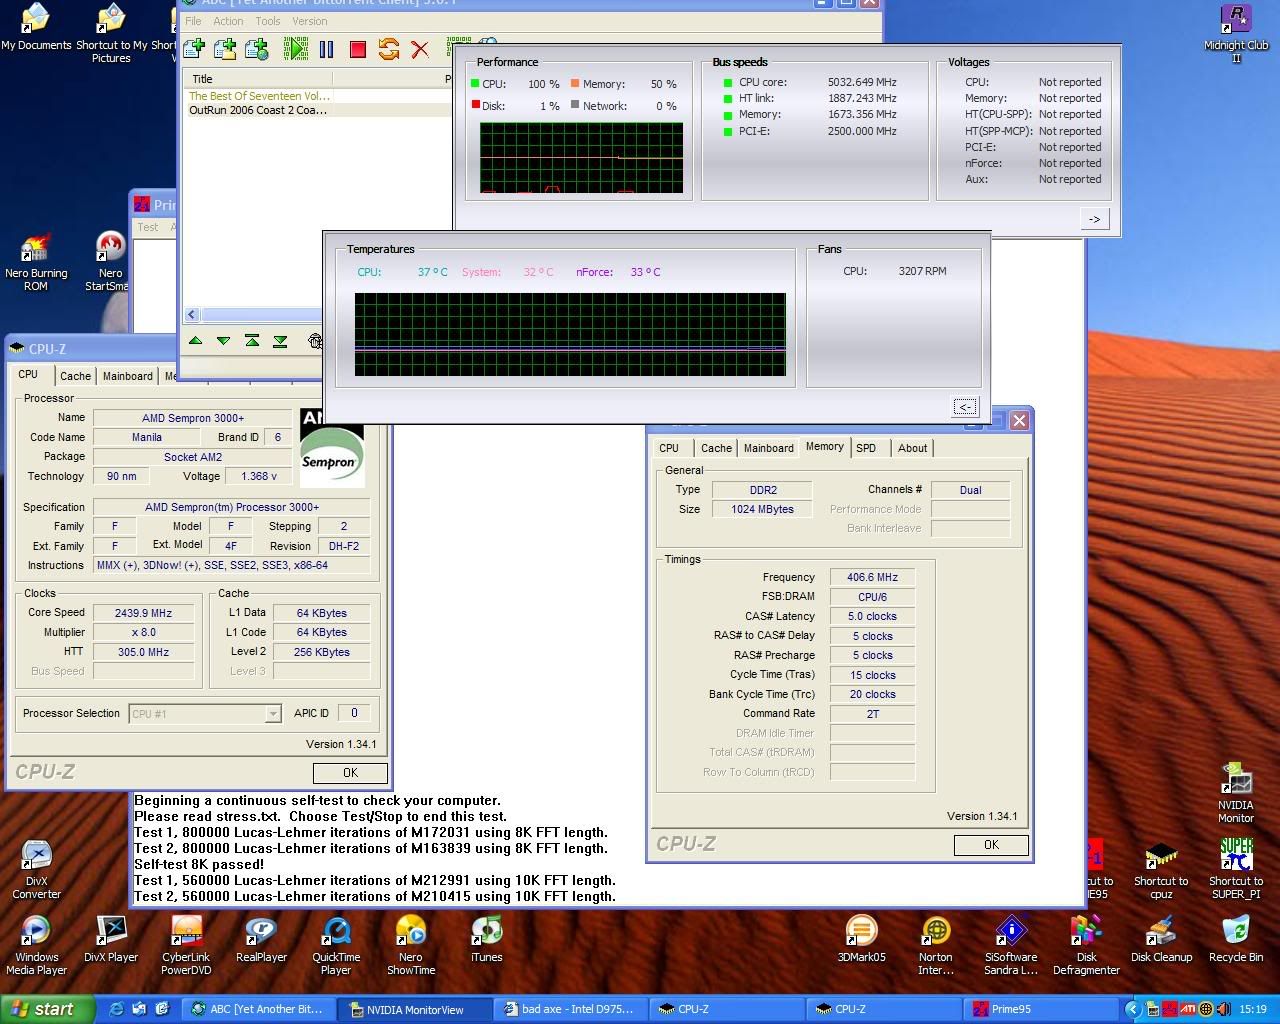This screenshot has height=1024, width=1280.
Task: Expand hidden system tray icons chevron
Action: [1133, 1009]
